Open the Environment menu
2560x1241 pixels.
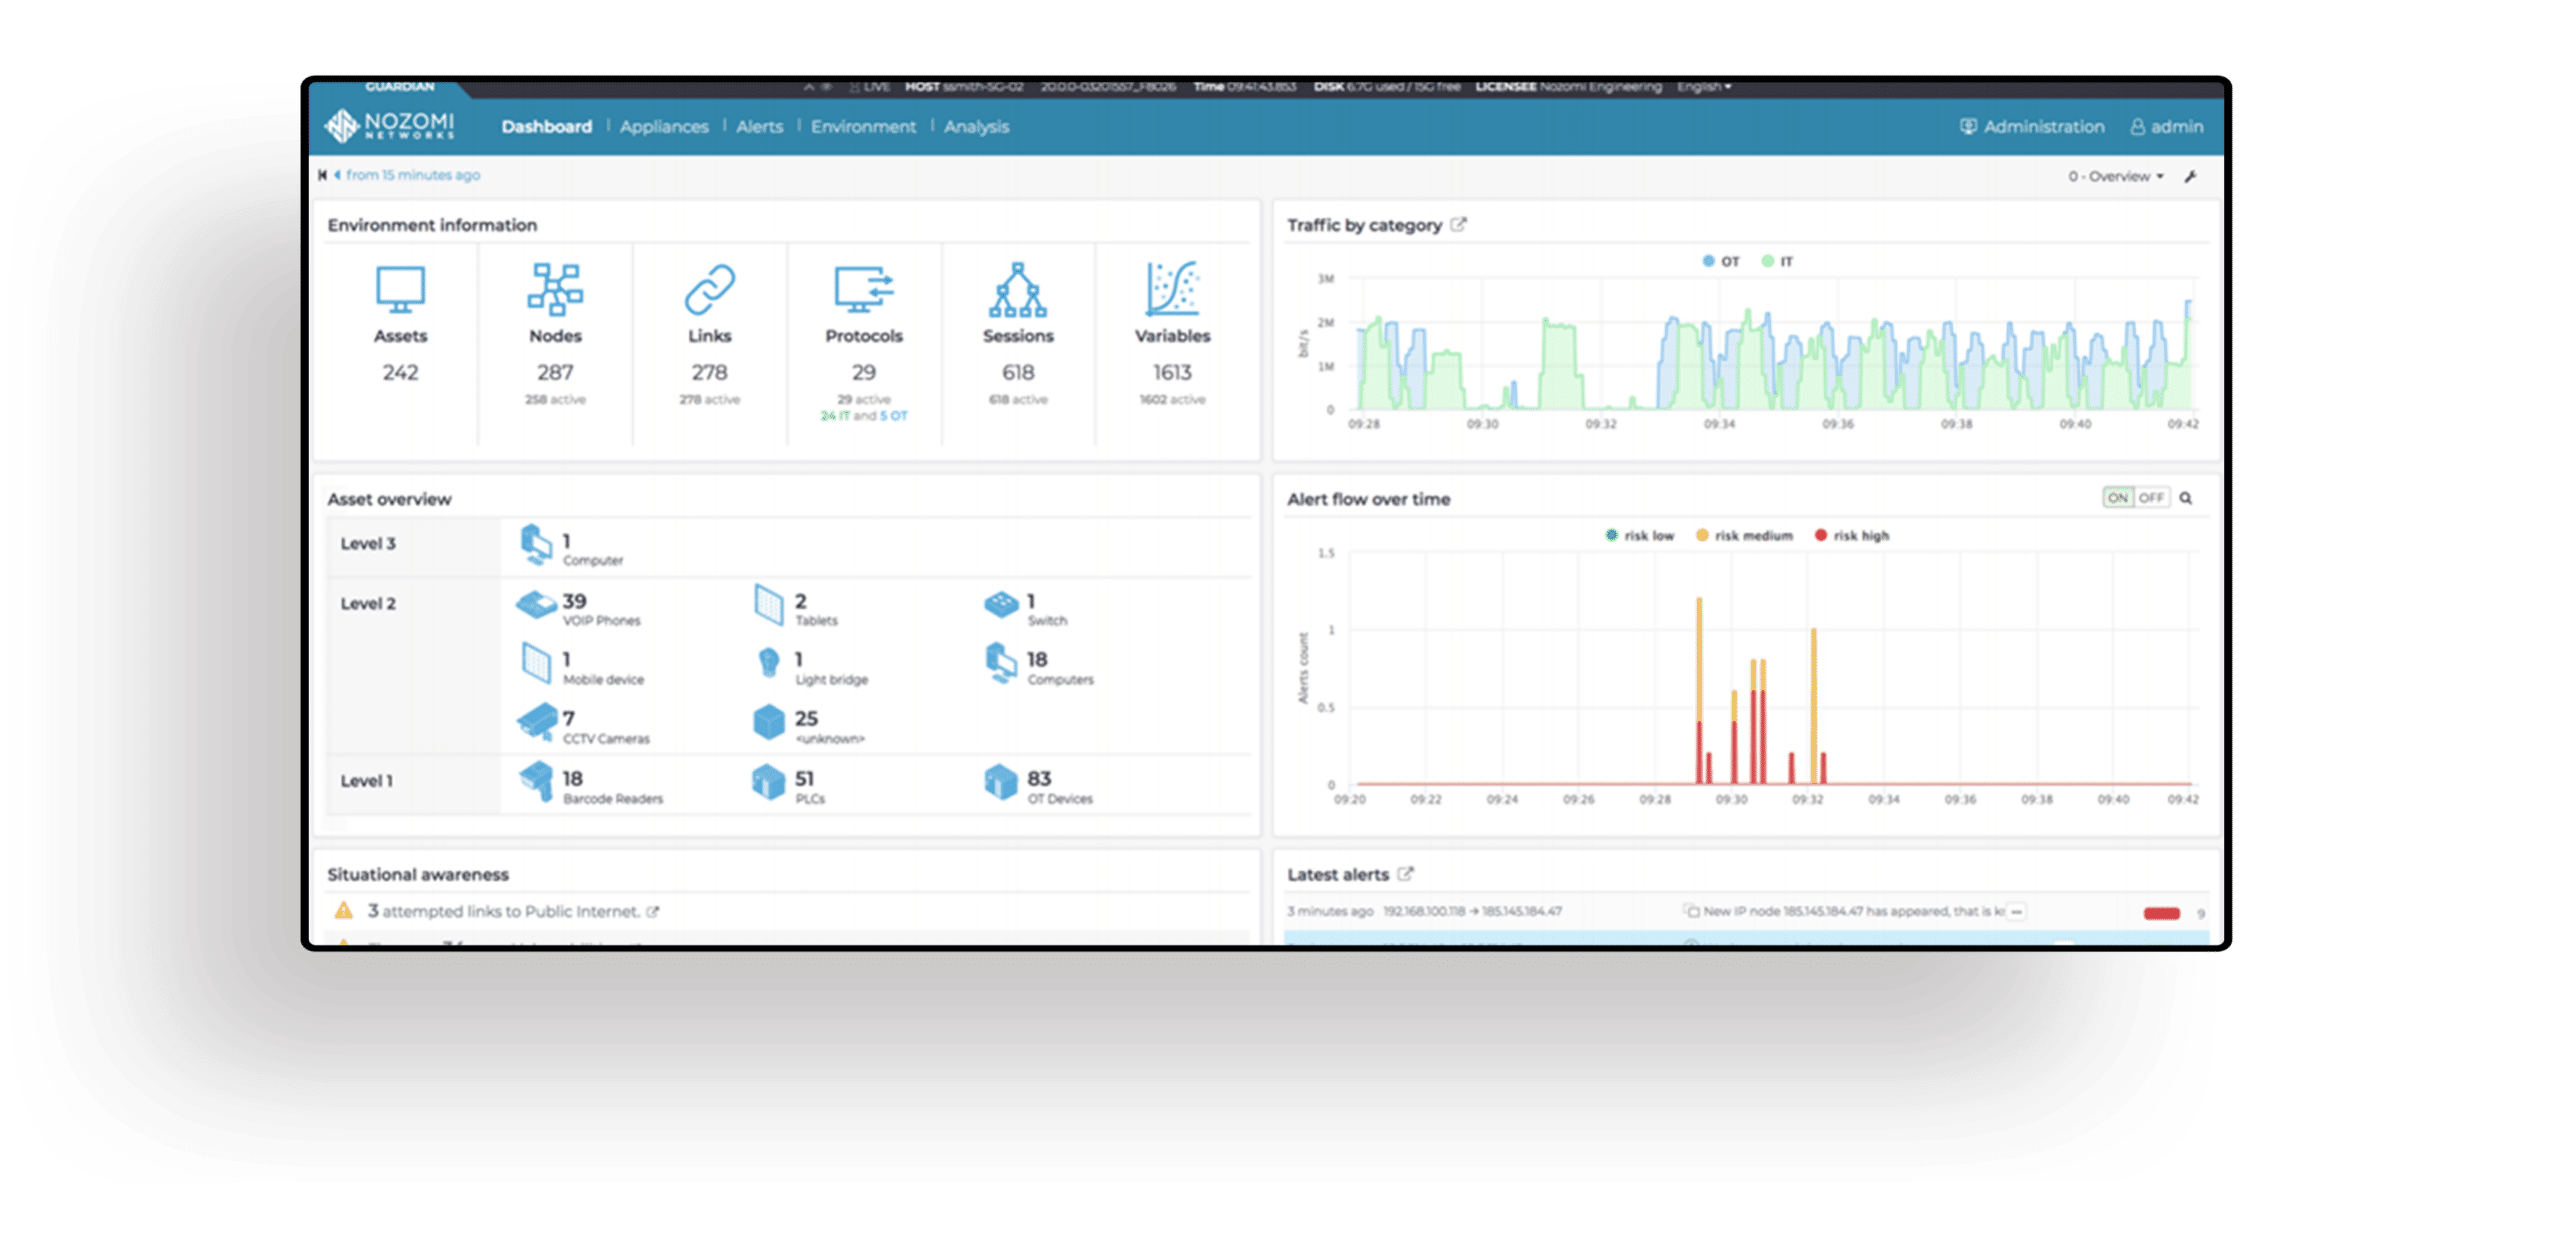click(x=863, y=127)
